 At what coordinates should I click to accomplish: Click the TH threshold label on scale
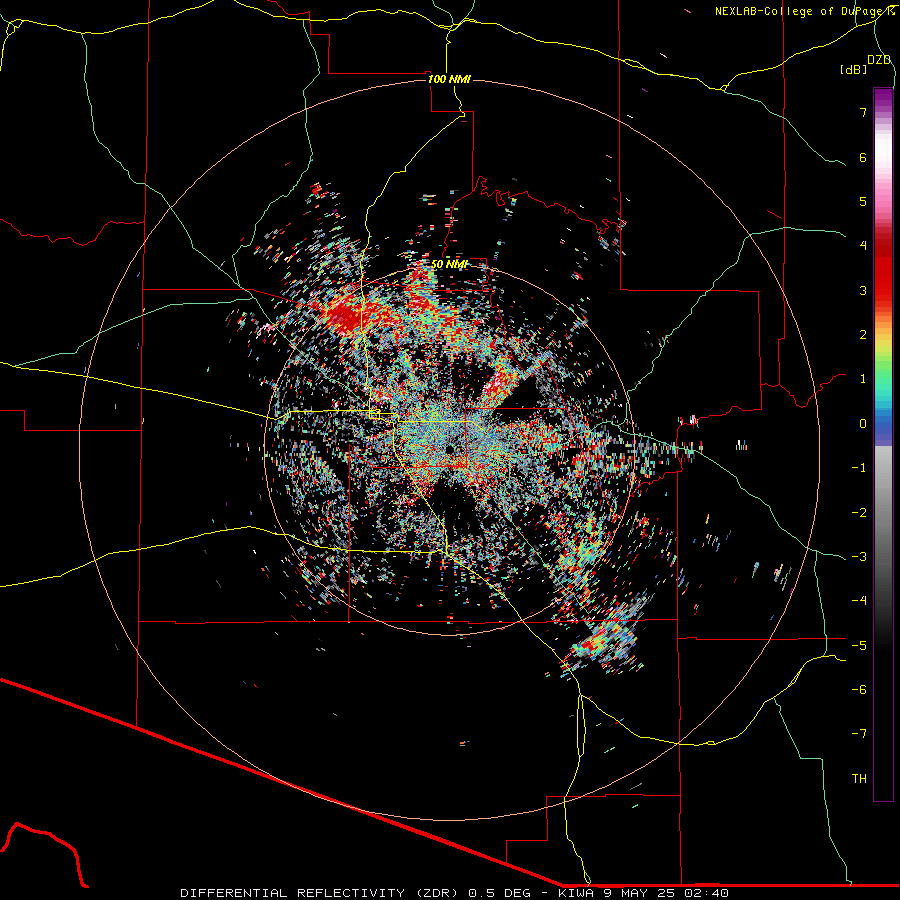point(859,778)
